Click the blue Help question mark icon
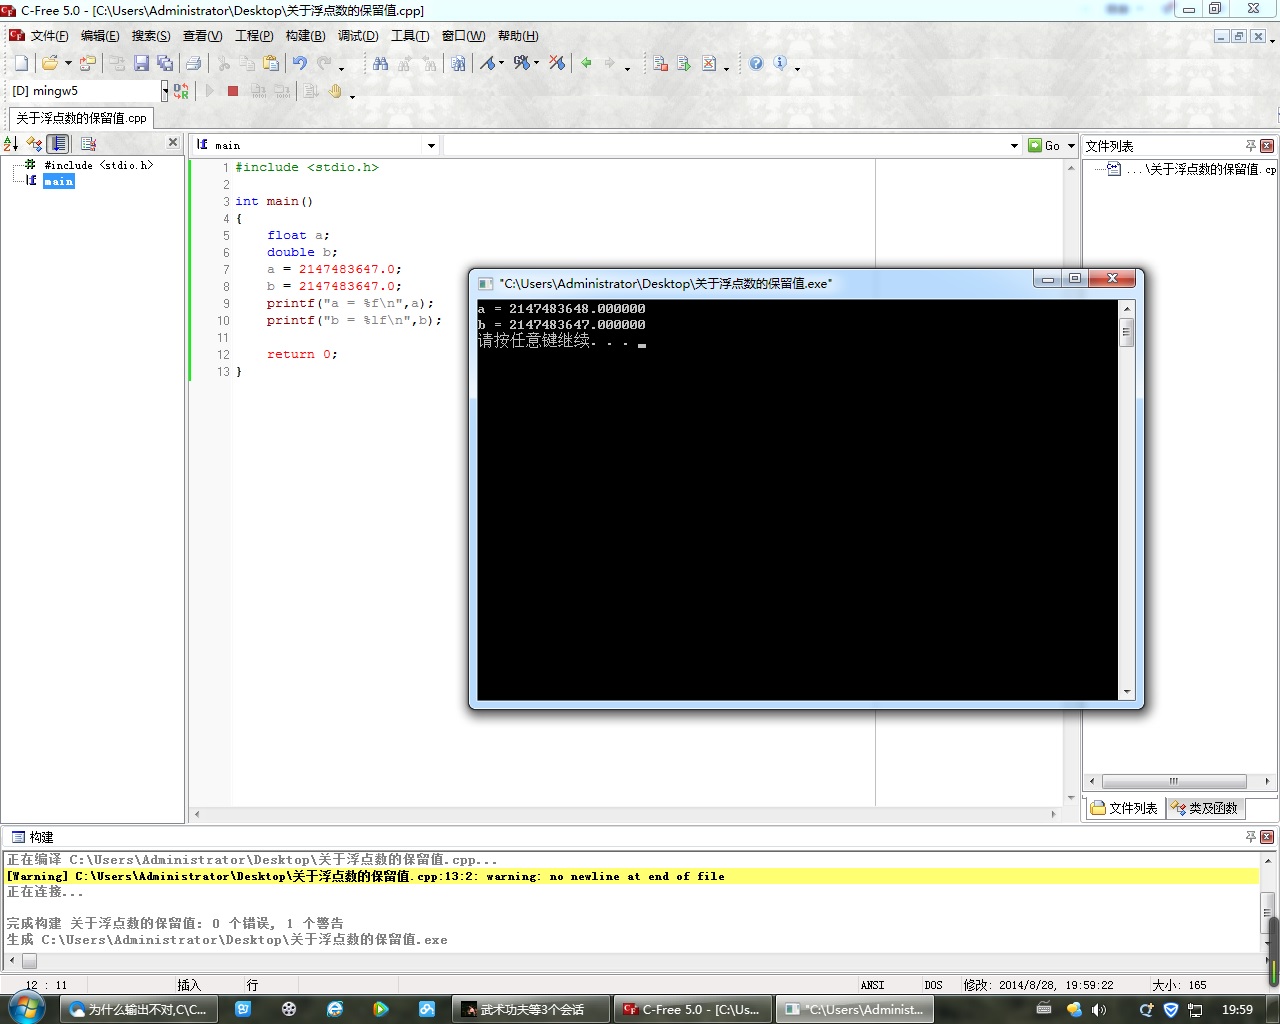Screen dimensions: 1280x1024 click(756, 63)
